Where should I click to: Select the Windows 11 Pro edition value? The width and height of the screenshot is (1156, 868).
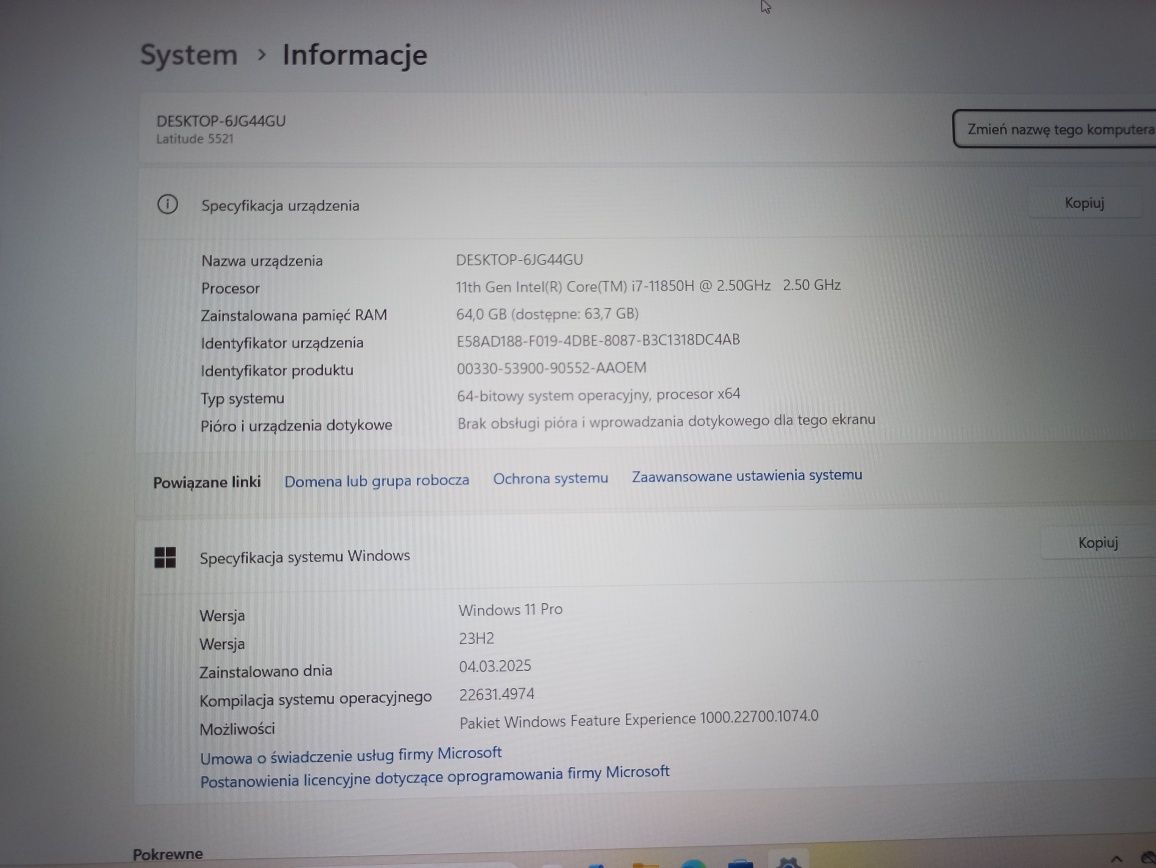(x=510, y=610)
